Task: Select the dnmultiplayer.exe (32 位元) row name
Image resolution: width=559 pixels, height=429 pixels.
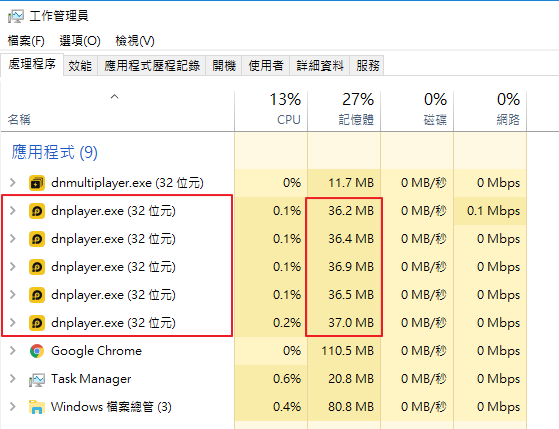Action: [127, 183]
